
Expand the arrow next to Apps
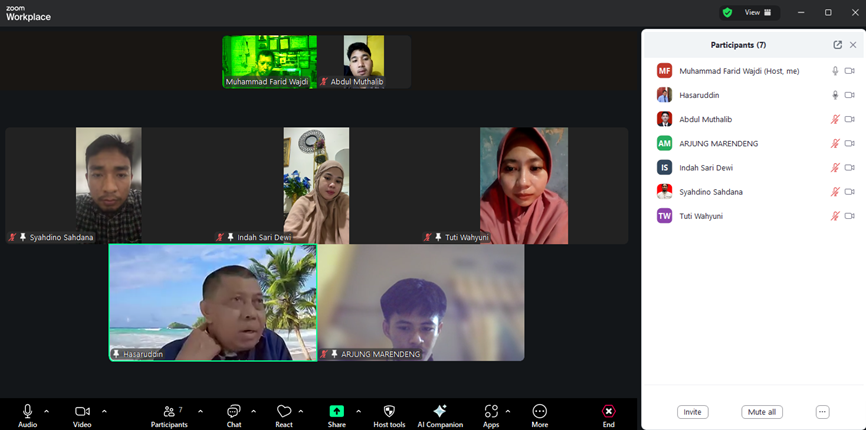point(508,411)
